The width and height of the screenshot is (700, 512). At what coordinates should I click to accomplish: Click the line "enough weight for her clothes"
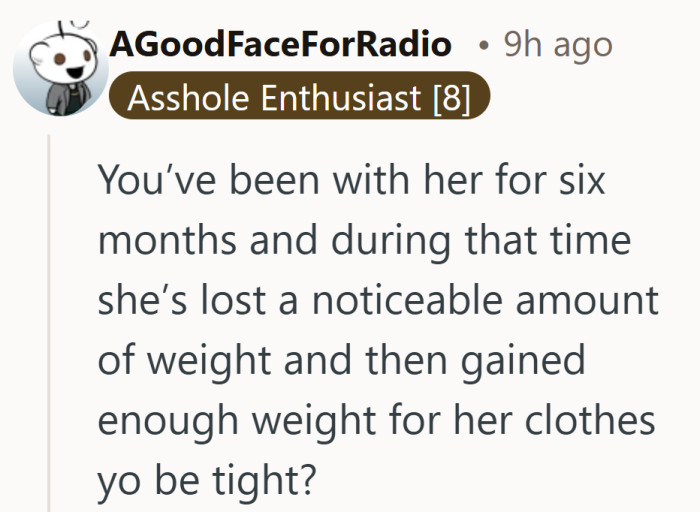click(x=376, y=418)
